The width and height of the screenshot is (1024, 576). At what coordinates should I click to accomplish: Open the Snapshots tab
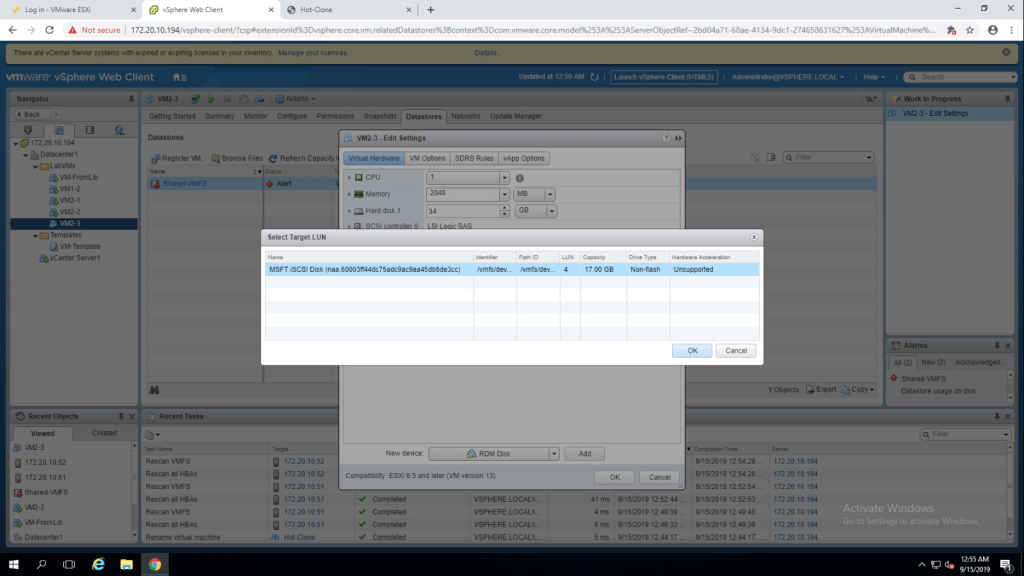point(380,116)
